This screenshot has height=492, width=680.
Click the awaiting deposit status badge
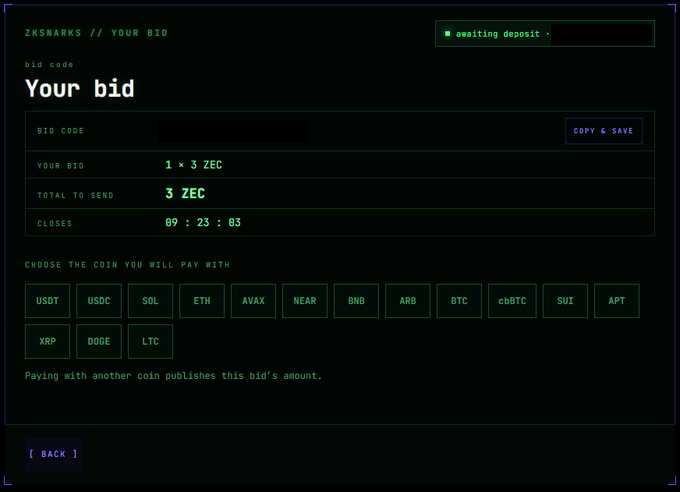pyautogui.click(x=545, y=33)
